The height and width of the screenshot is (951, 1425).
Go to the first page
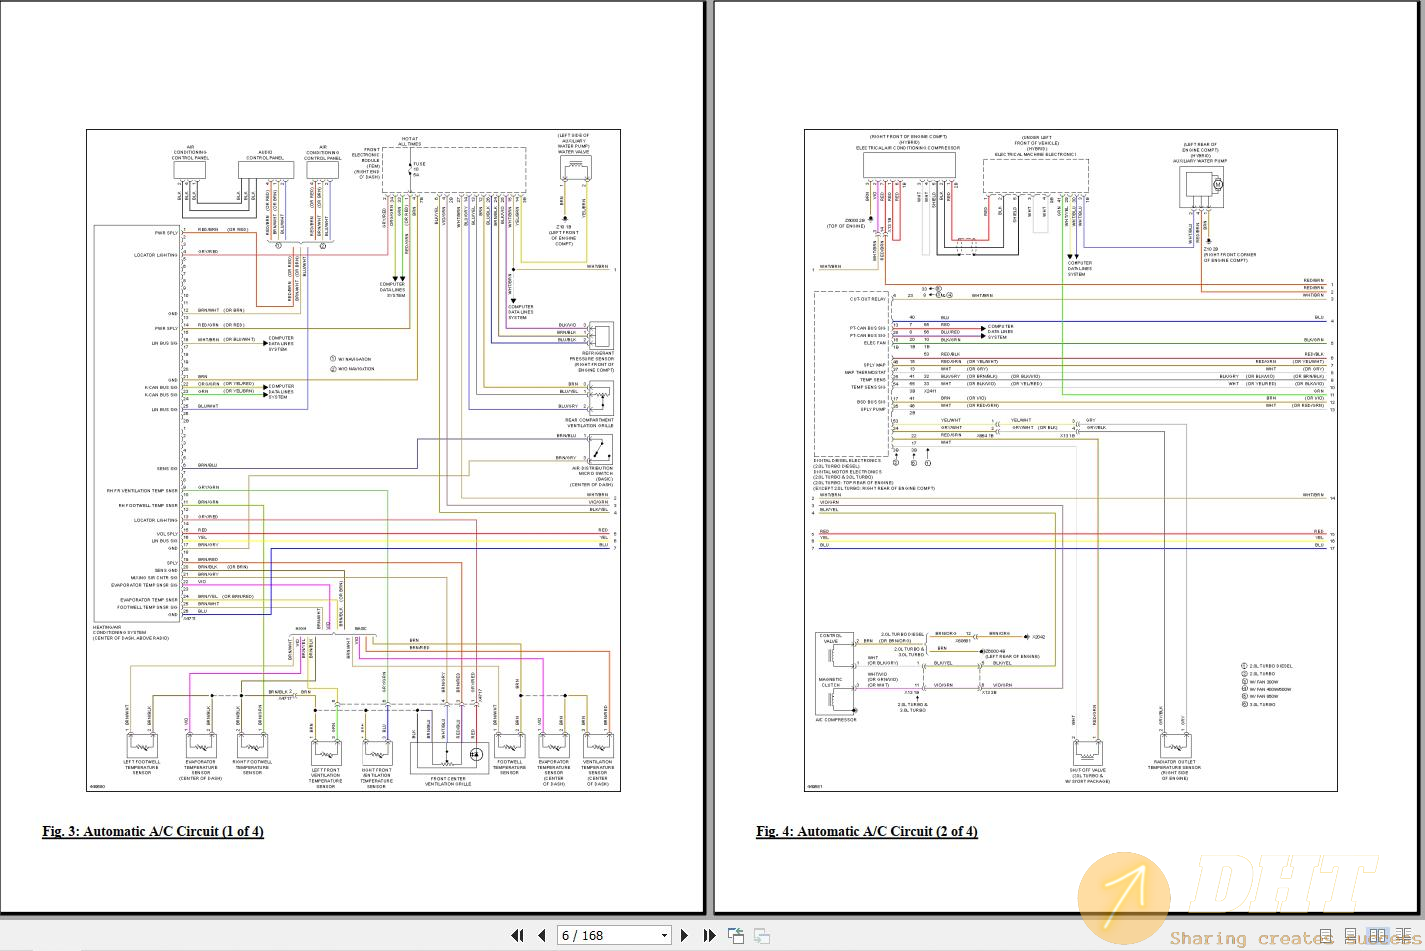pos(517,935)
